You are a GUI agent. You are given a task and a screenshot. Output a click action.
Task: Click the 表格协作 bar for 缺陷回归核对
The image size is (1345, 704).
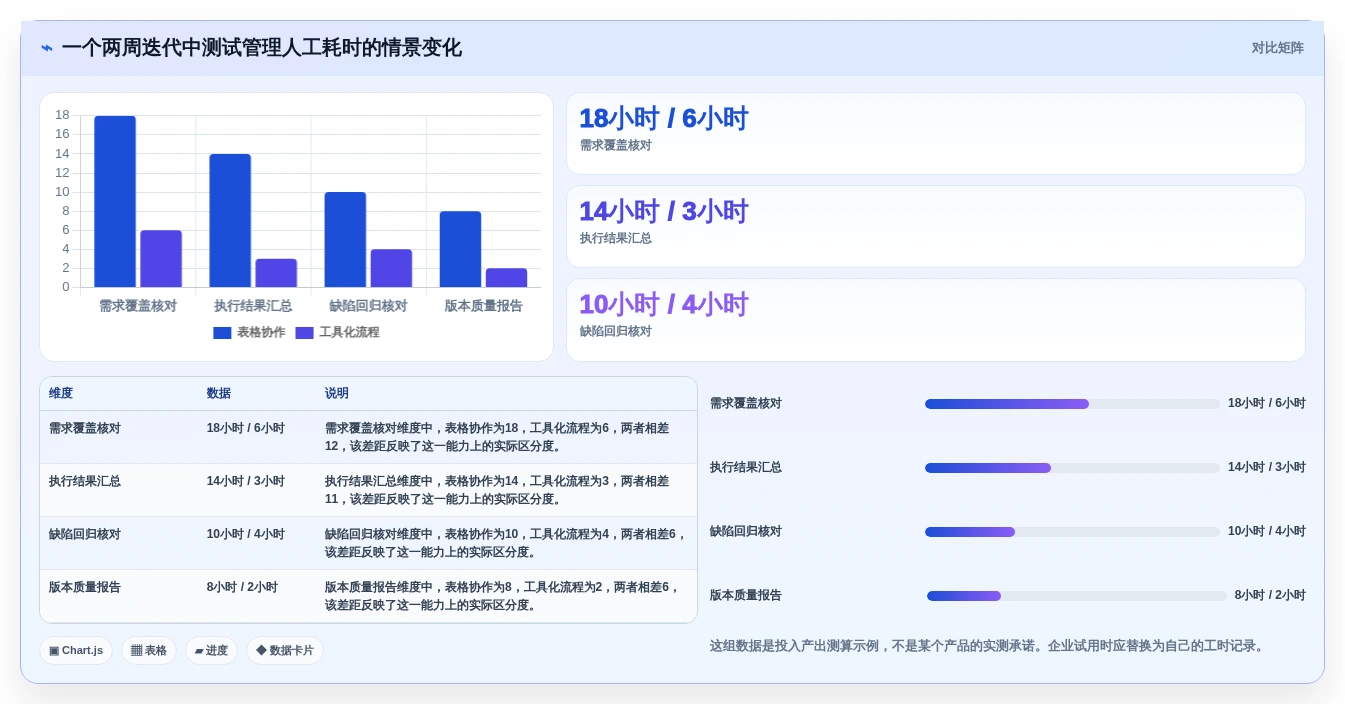(x=345, y=240)
